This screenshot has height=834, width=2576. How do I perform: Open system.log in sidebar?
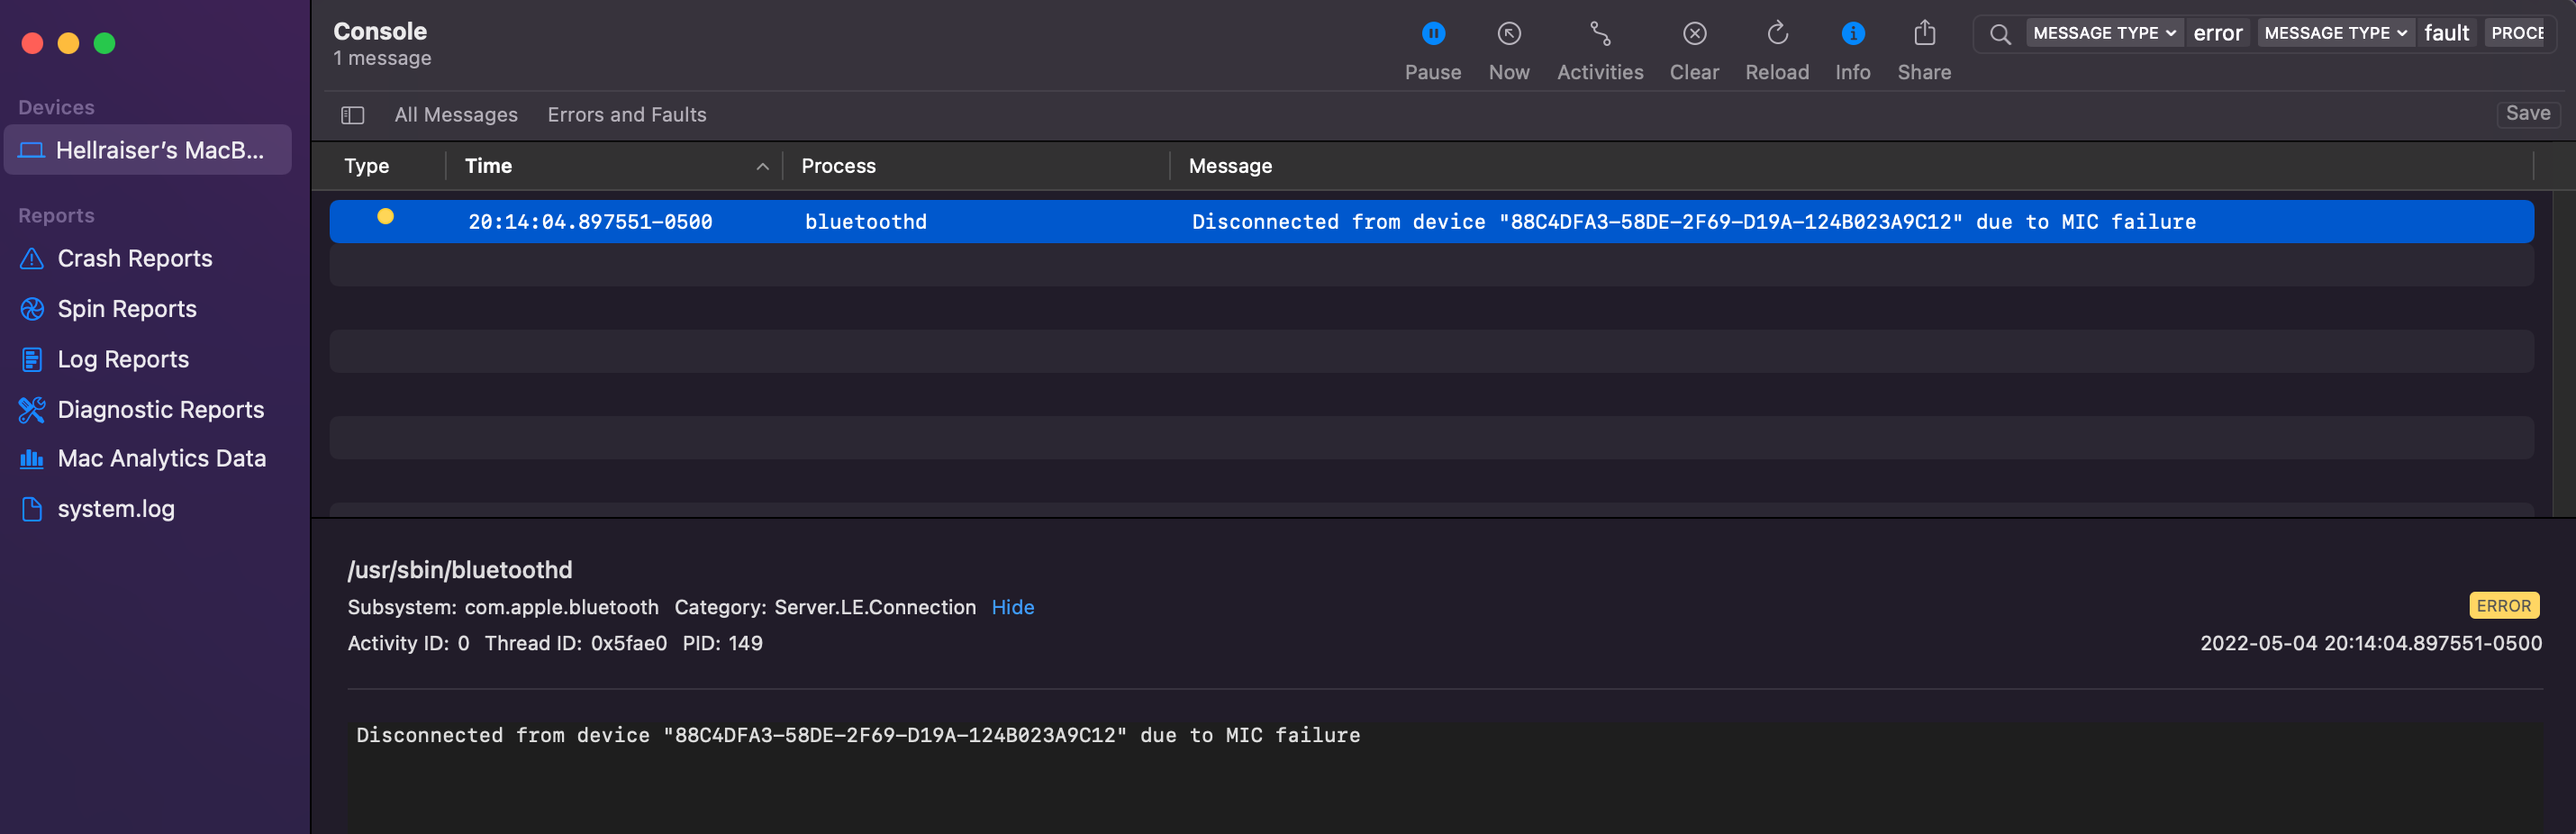coord(116,509)
